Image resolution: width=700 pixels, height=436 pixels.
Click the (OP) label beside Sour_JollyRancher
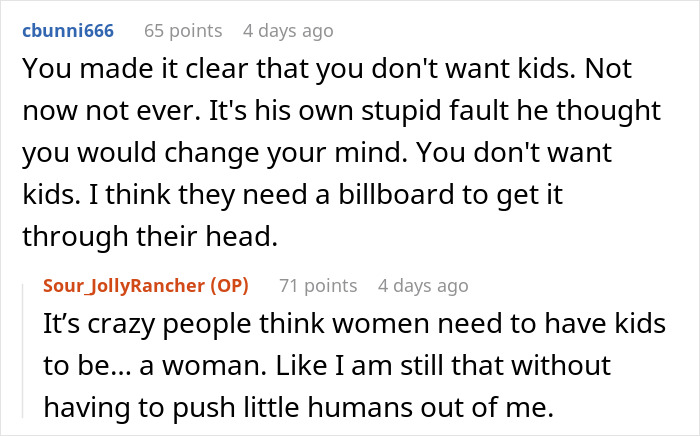[227, 286]
